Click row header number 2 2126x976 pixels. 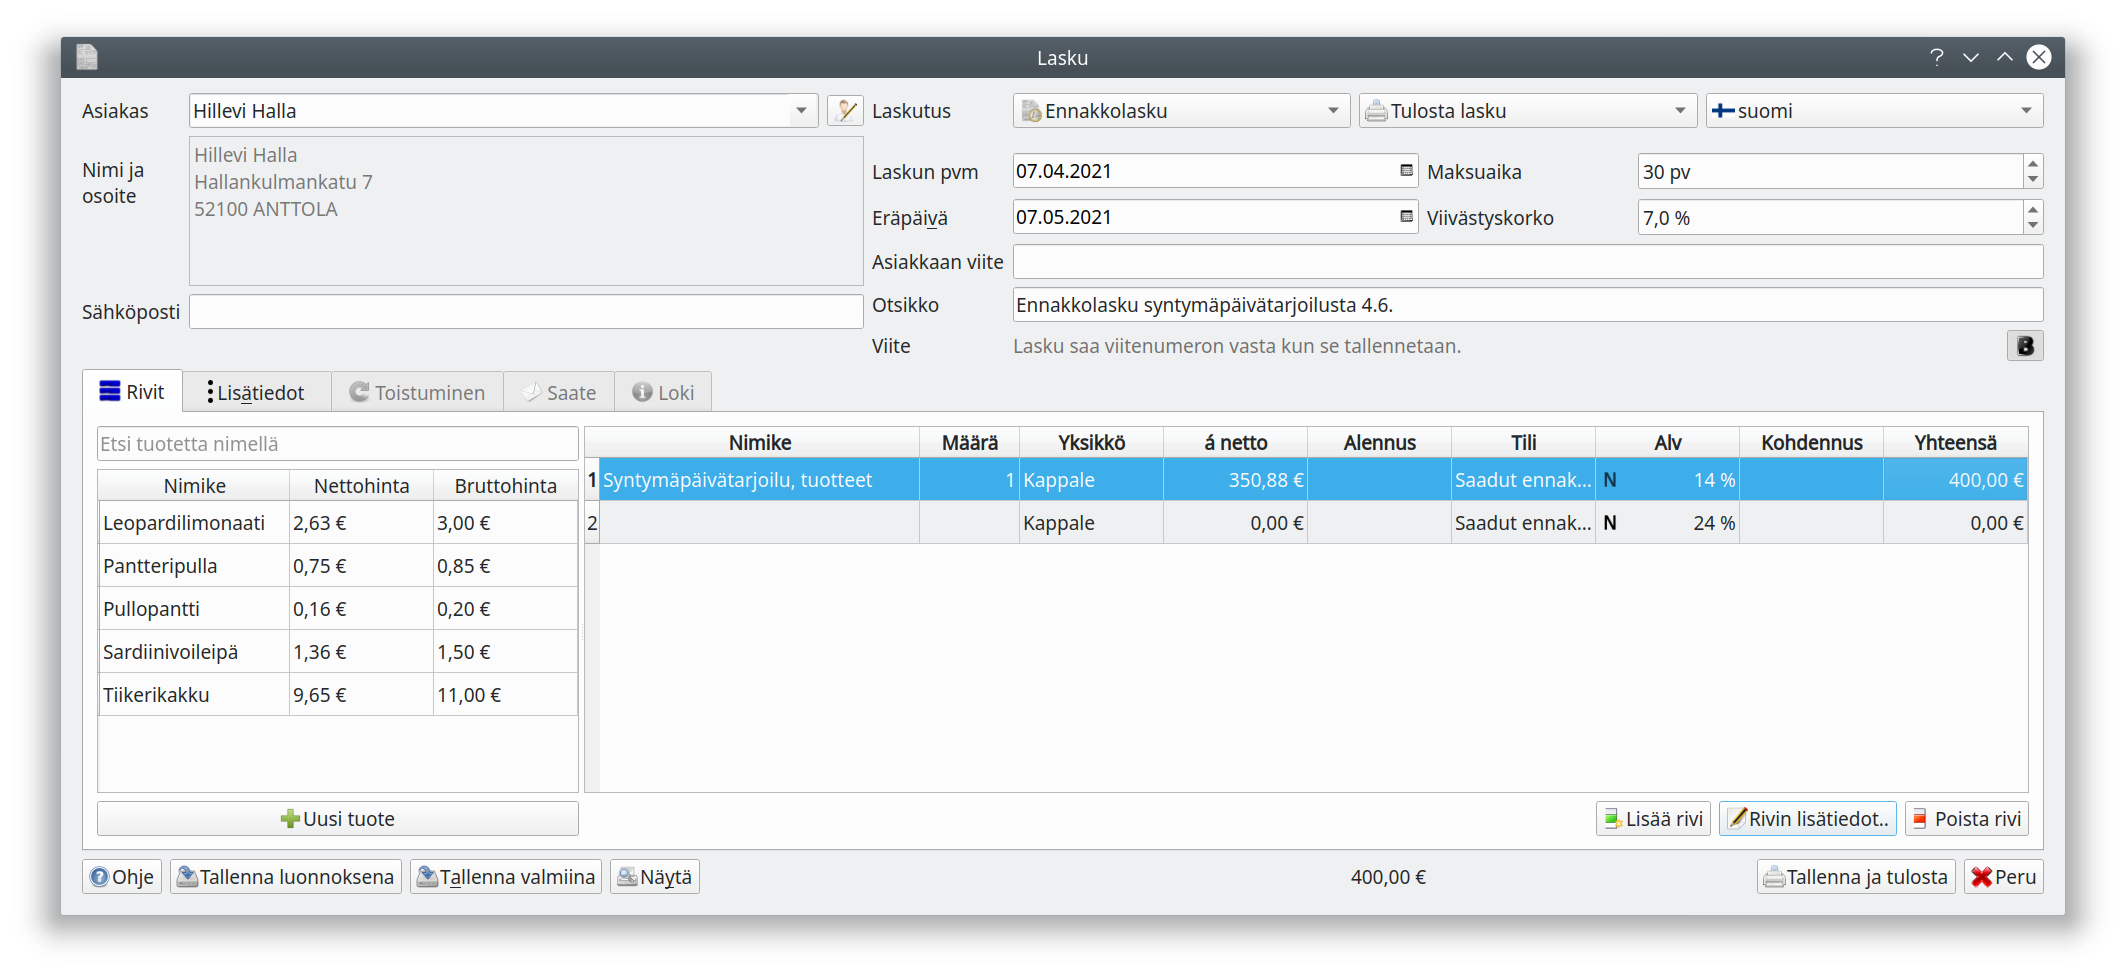(592, 523)
